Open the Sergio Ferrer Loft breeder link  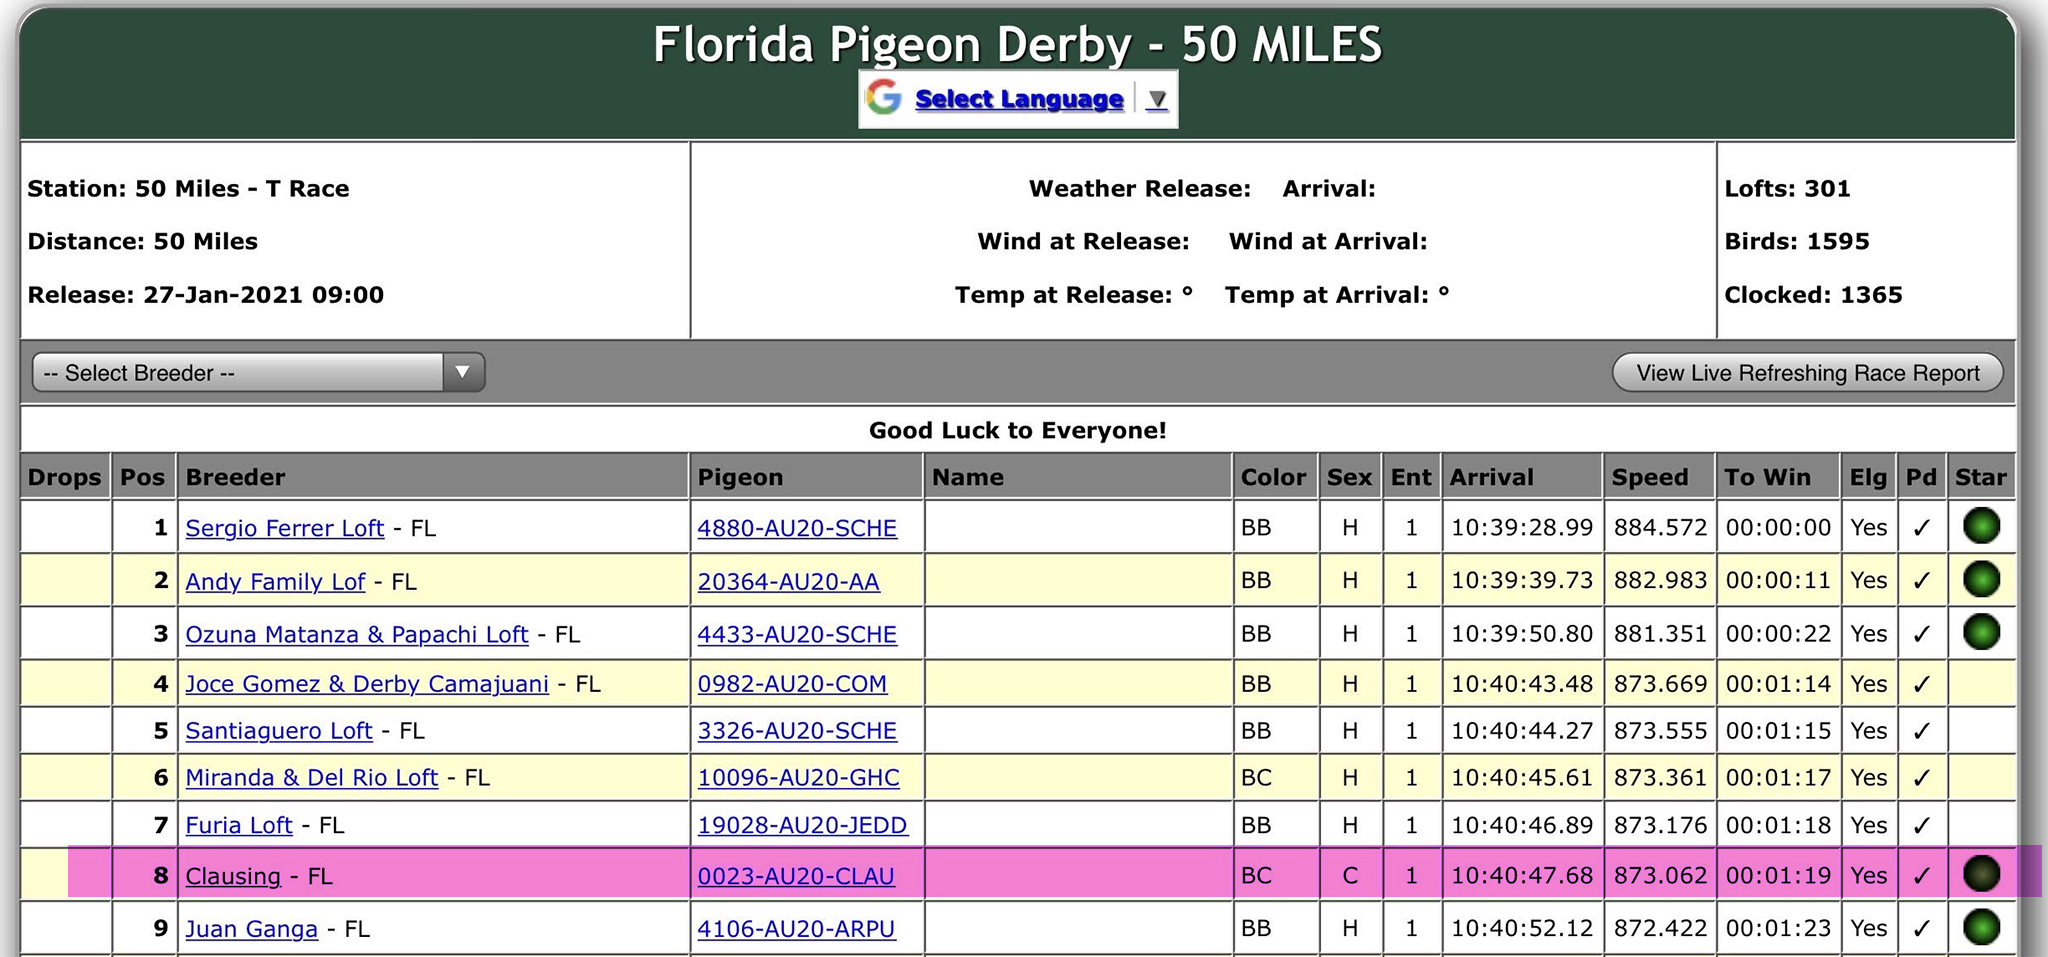point(285,528)
